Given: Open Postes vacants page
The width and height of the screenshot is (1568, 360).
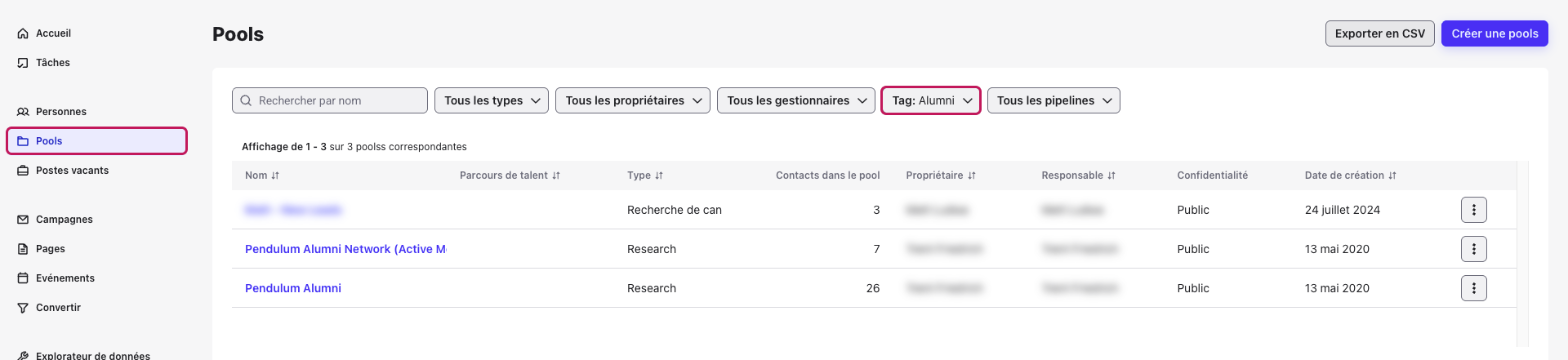Looking at the screenshot, I should click(x=72, y=170).
